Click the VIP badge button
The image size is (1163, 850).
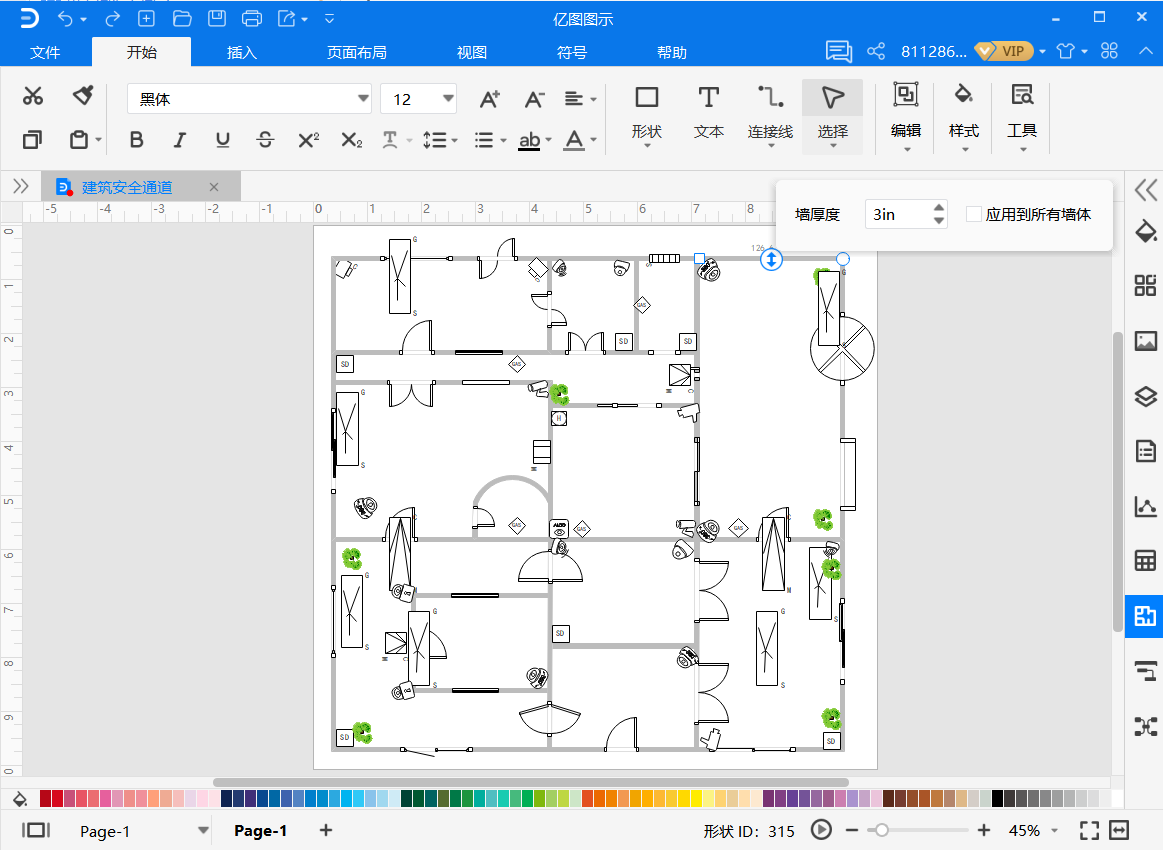1004,51
